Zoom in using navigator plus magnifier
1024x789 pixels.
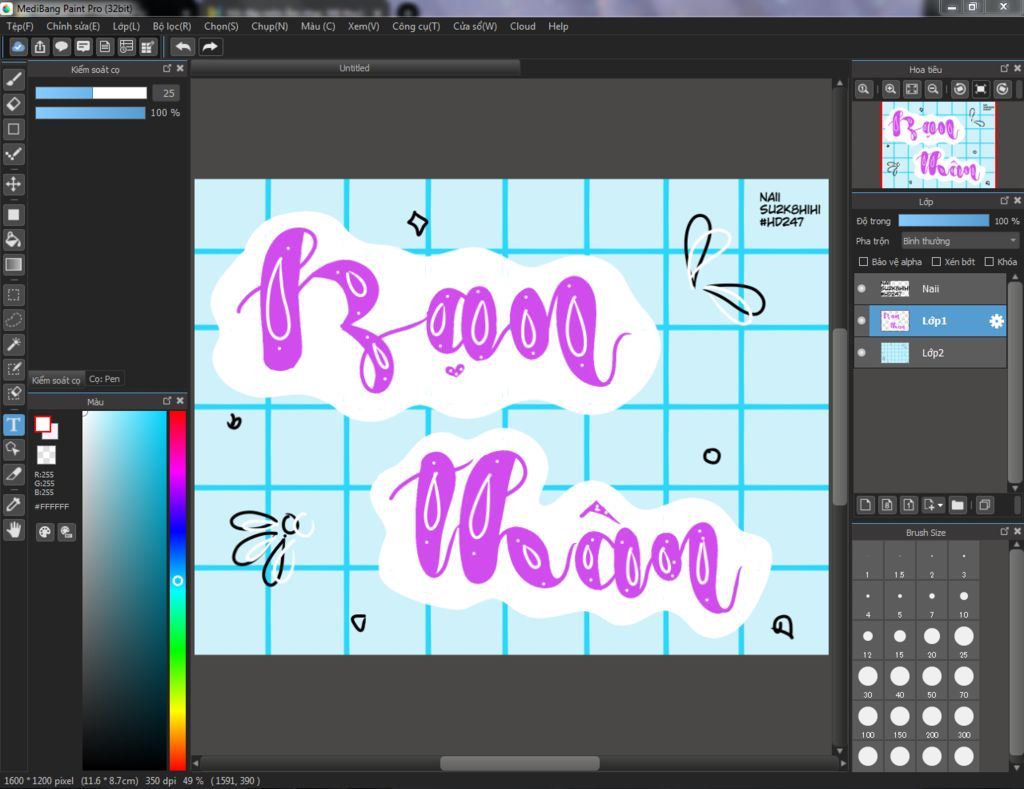pos(890,89)
